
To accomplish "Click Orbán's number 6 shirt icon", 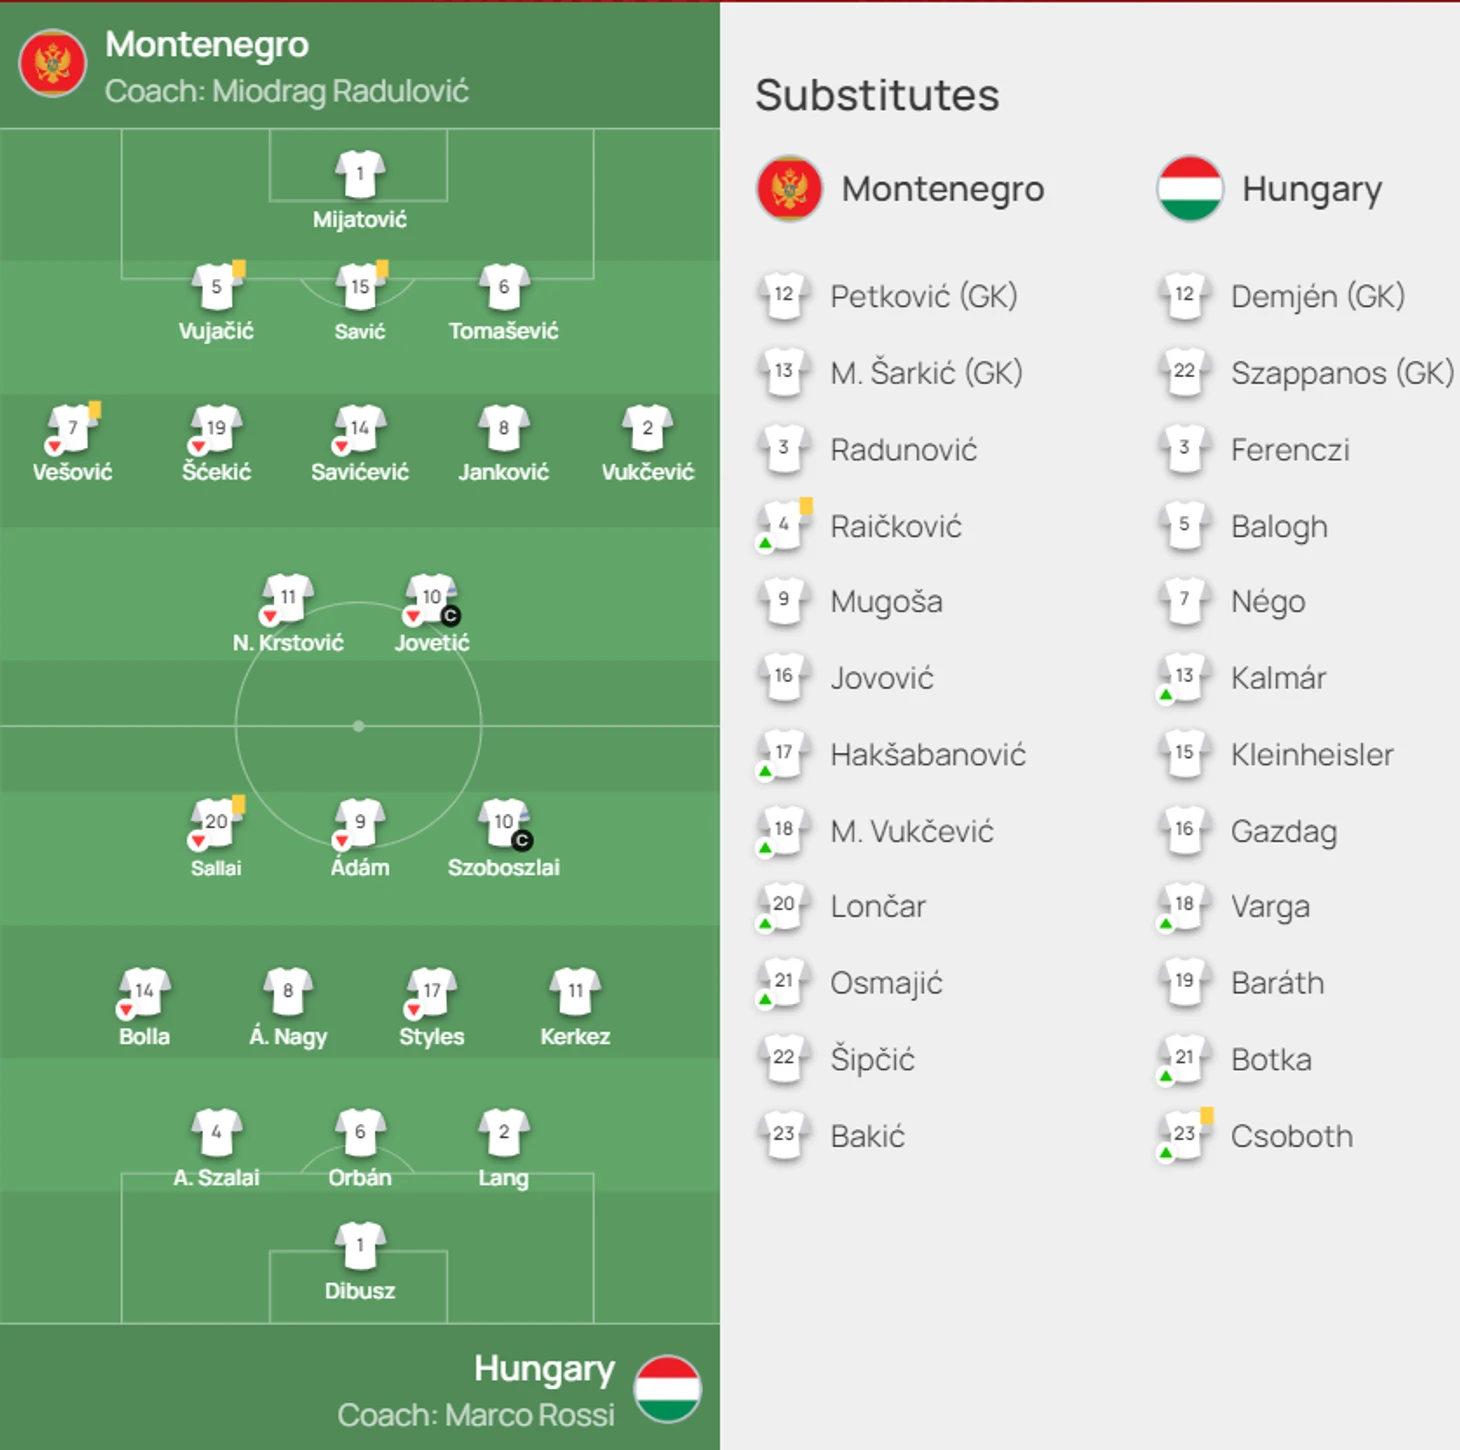I will click(360, 1133).
